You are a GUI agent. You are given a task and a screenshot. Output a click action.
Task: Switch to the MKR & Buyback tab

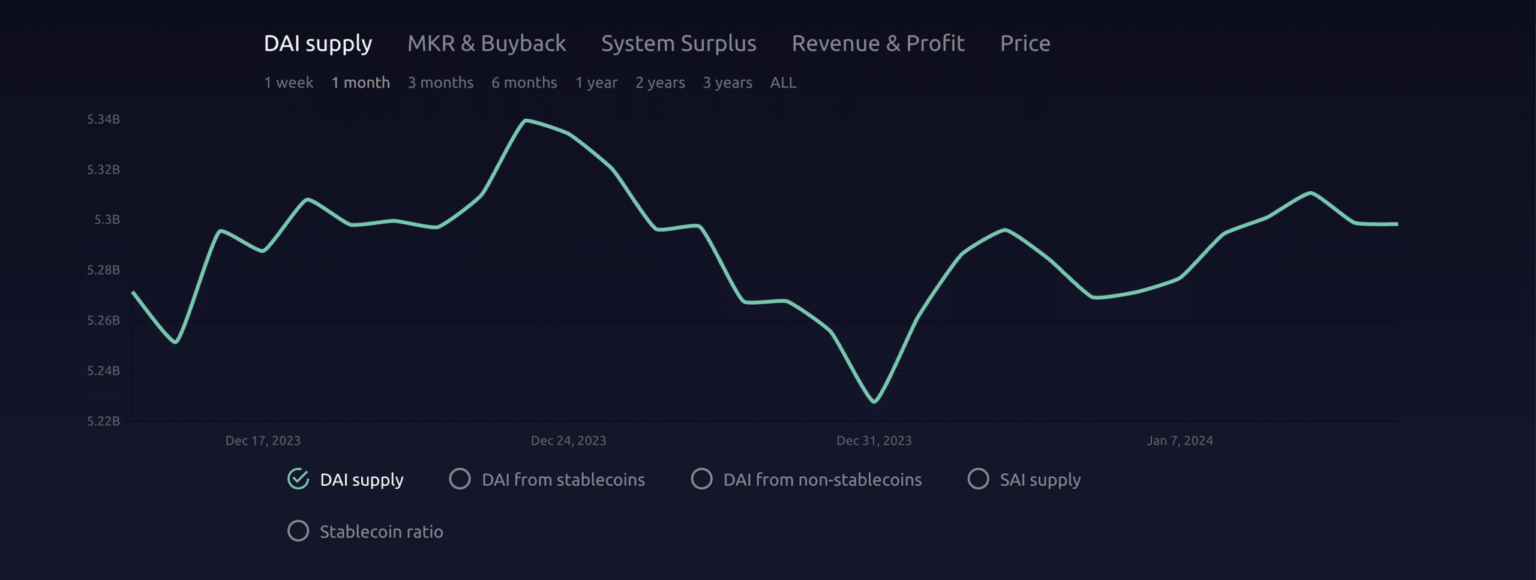[x=486, y=43]
